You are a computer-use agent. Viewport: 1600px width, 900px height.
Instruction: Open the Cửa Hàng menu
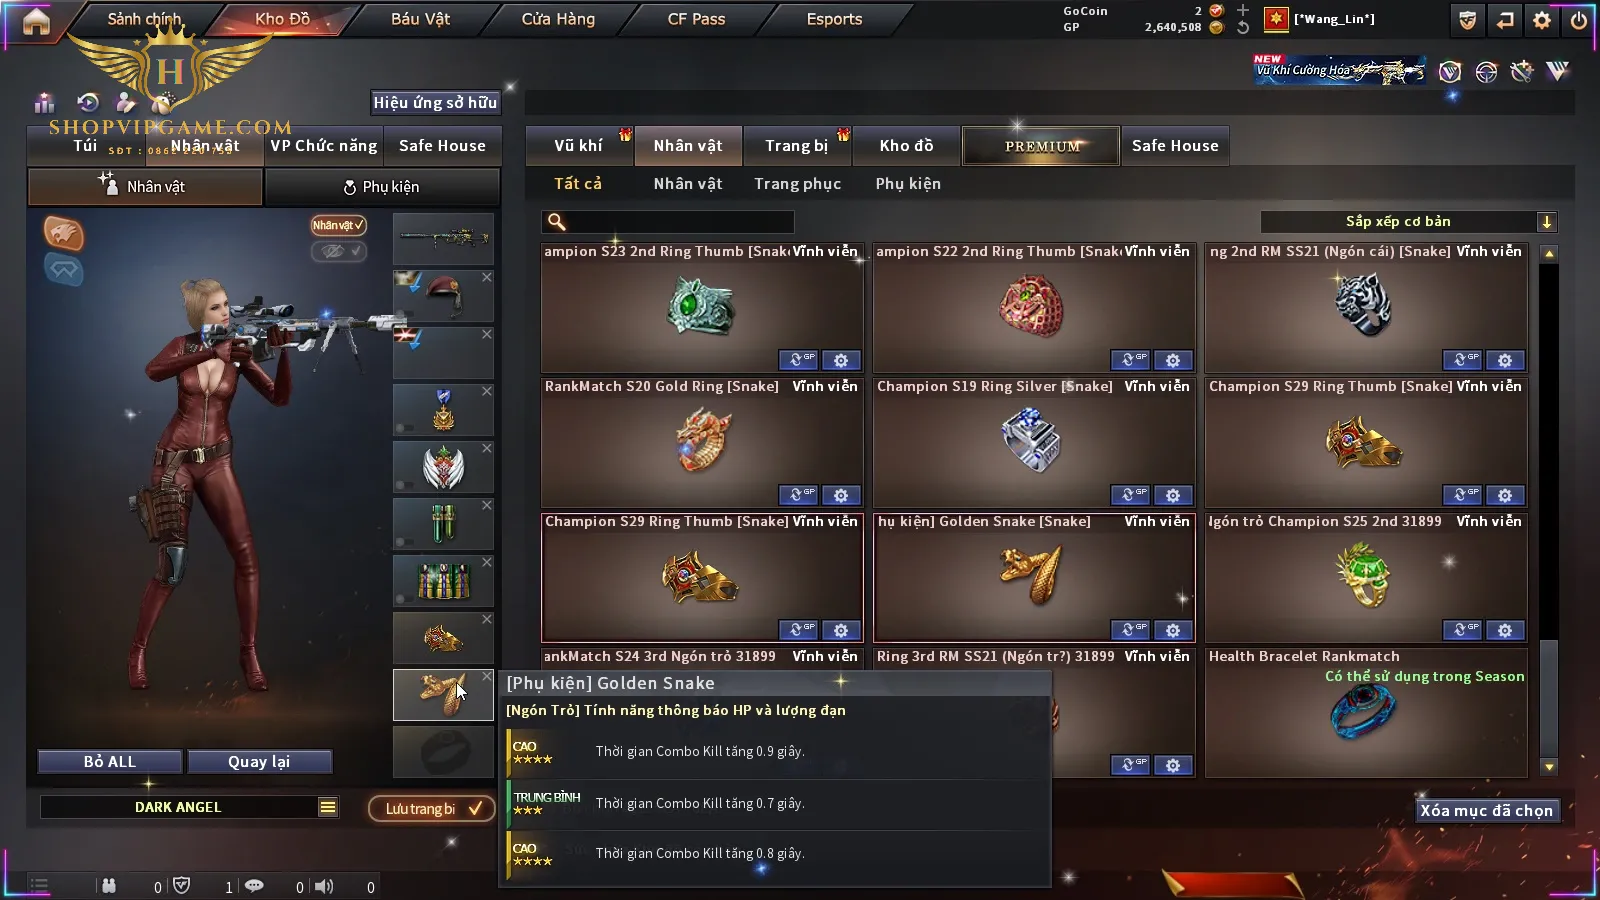pyautogui.click(x=558, y=19)
